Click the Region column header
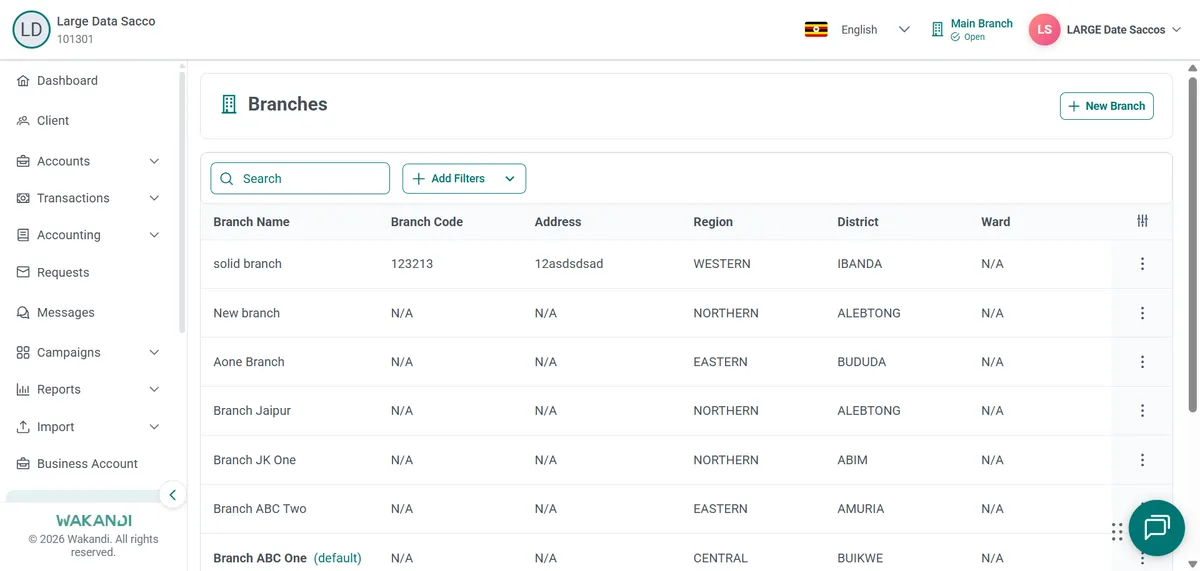The image size is (1200, 571). [x=713, y=222]
